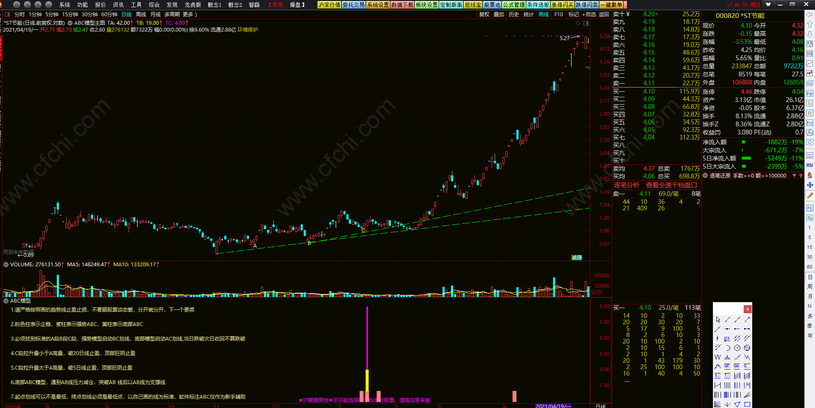Click the up arrow icon in right sidebar

[810, 24]
